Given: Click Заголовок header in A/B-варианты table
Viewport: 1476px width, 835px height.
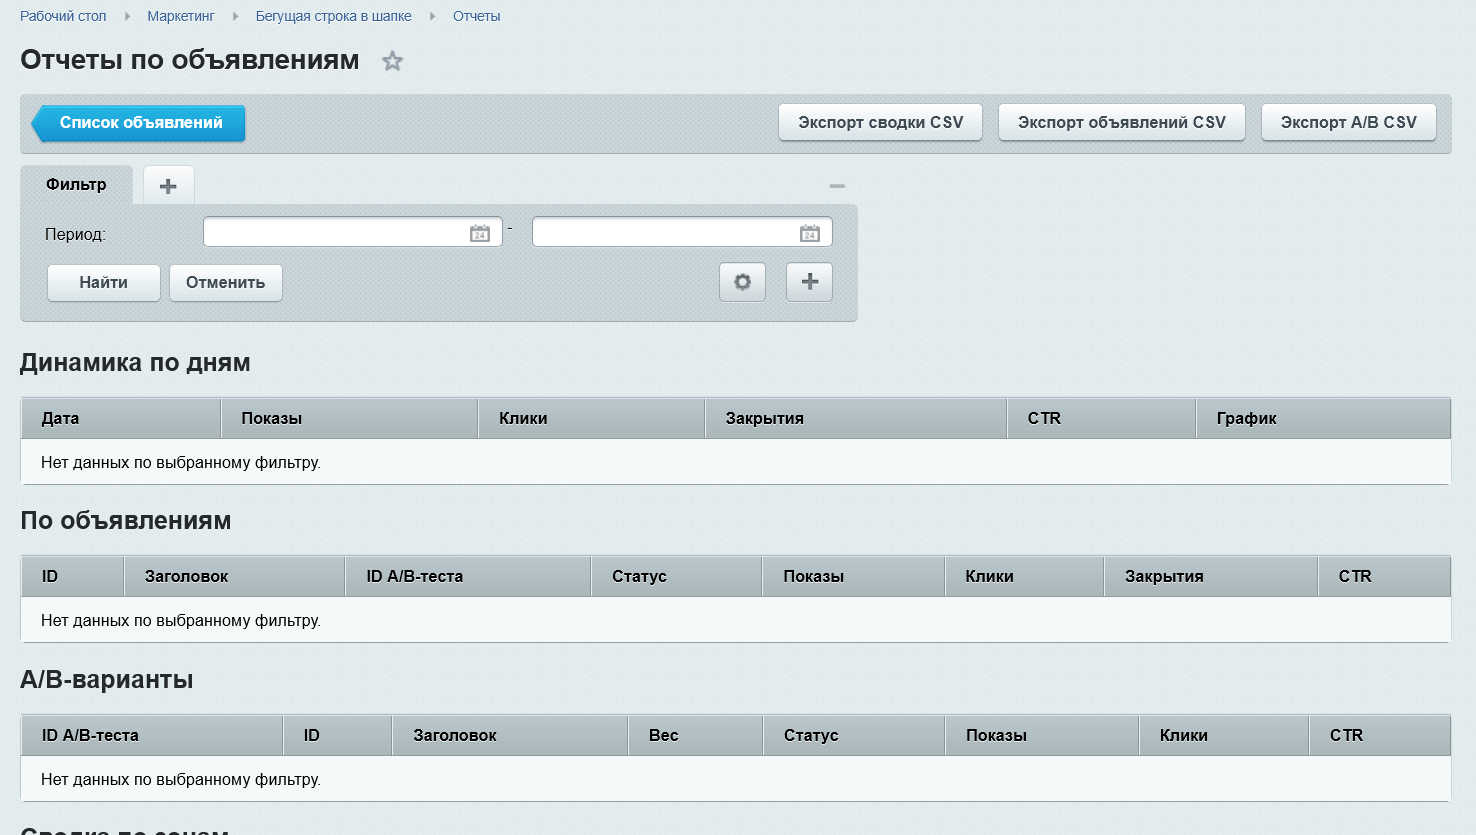Looking at the screenshot, I should pos(511,735).
